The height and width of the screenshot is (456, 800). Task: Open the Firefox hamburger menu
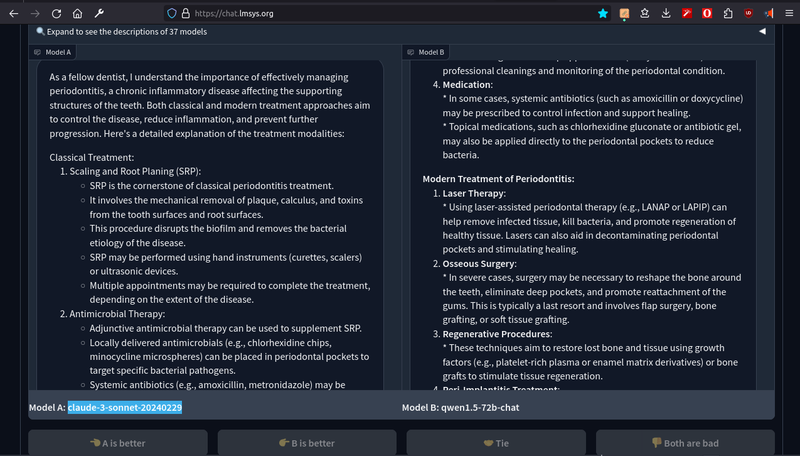click(x=787, y=14)
